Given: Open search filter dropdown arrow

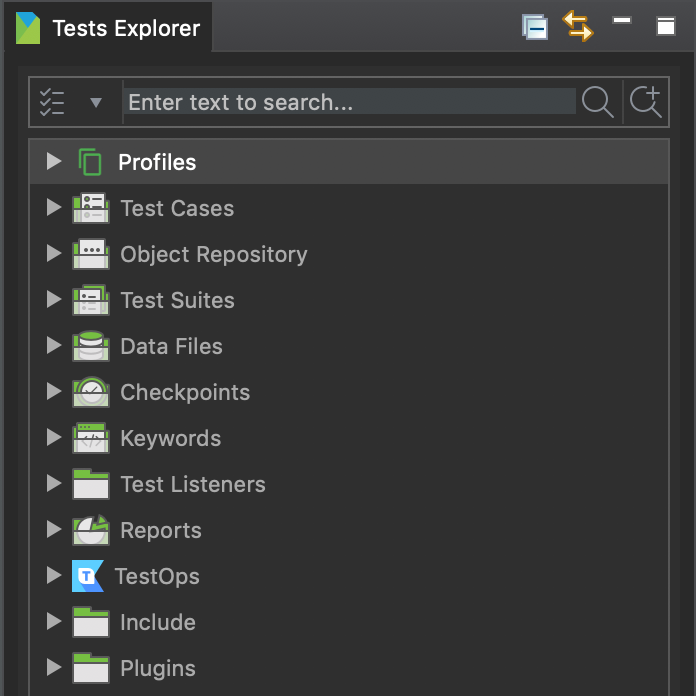Looking at the screenshot, I should click(x=96, y=102).
